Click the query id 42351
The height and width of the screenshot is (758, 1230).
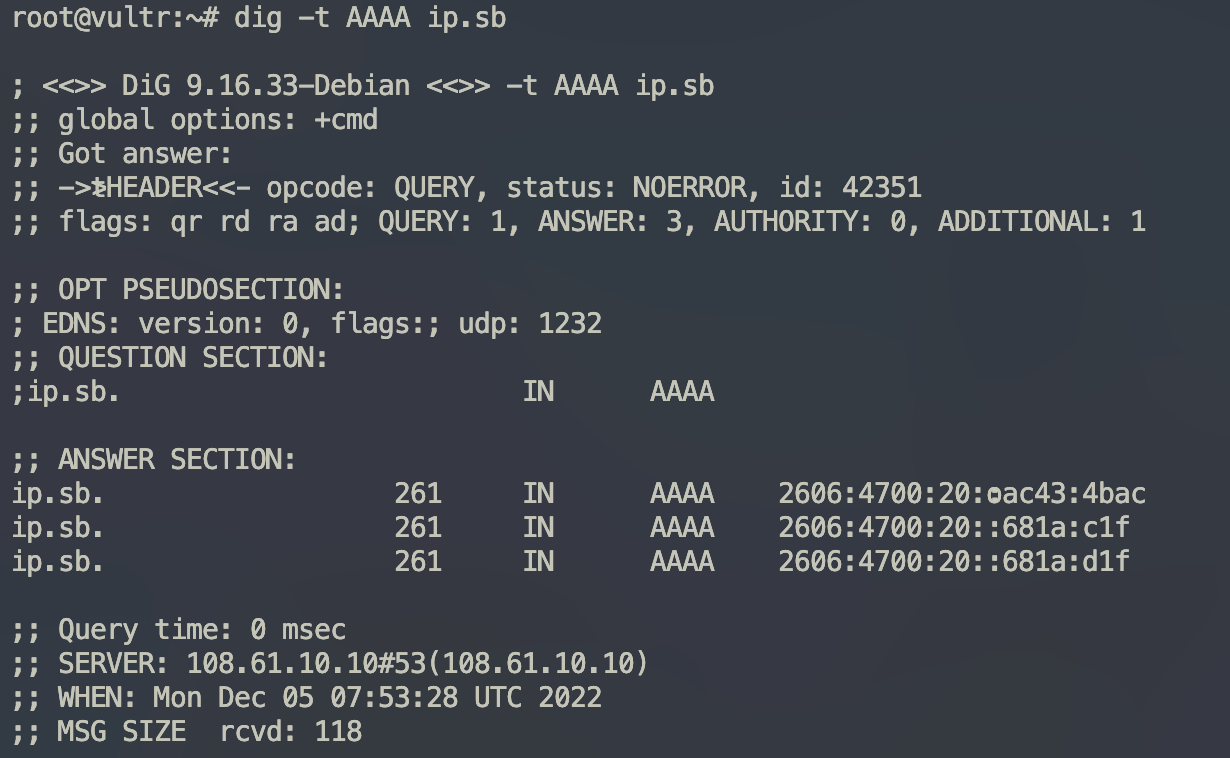coord(881,188)
